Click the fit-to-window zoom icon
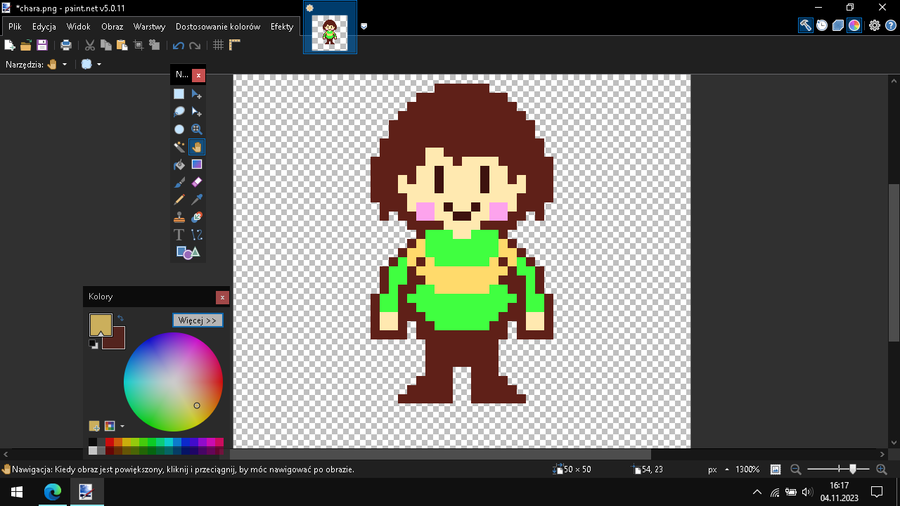This screenshot has height=506, width=900. click(775, 469)
